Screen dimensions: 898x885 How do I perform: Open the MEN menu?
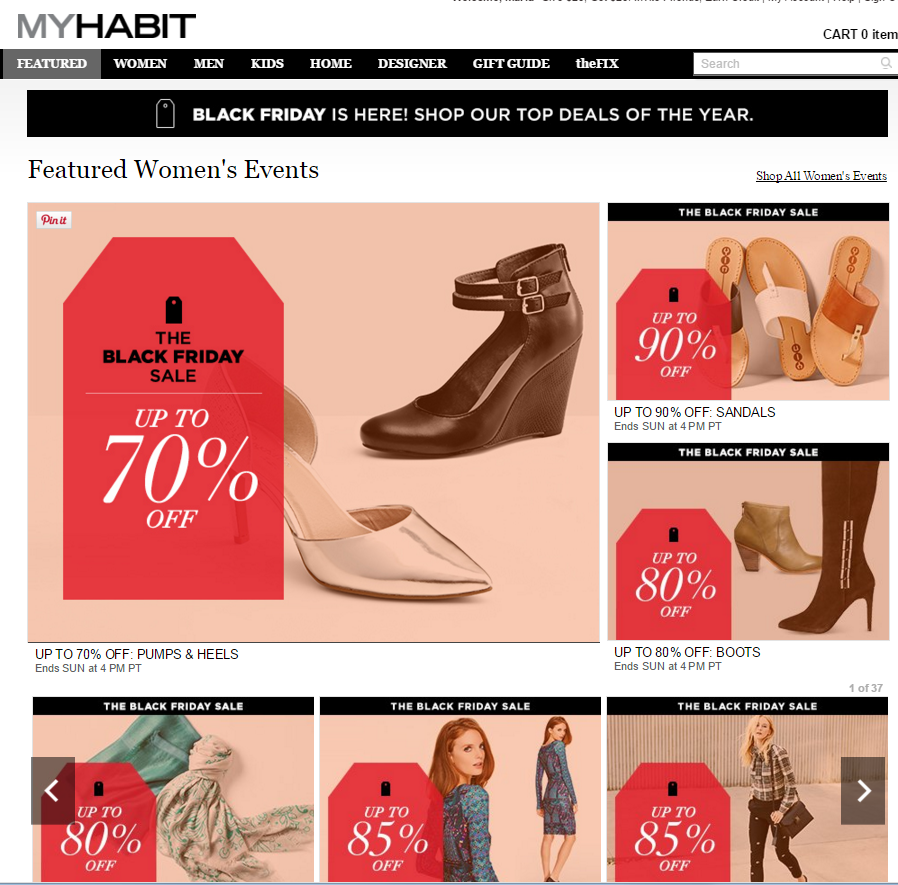(208, 64)
